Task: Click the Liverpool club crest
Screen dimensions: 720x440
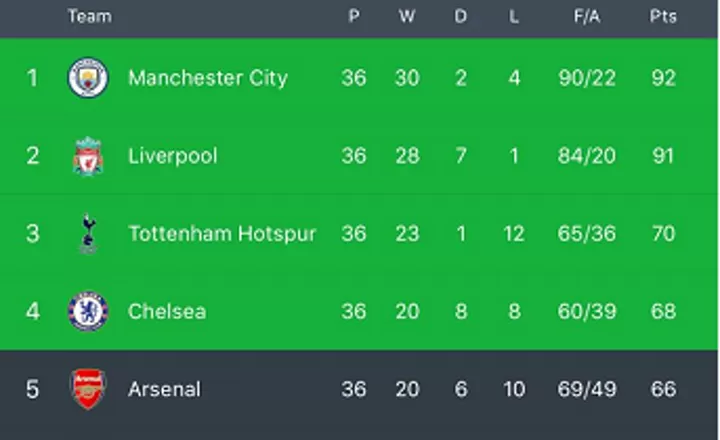Action: coord(88,156)
